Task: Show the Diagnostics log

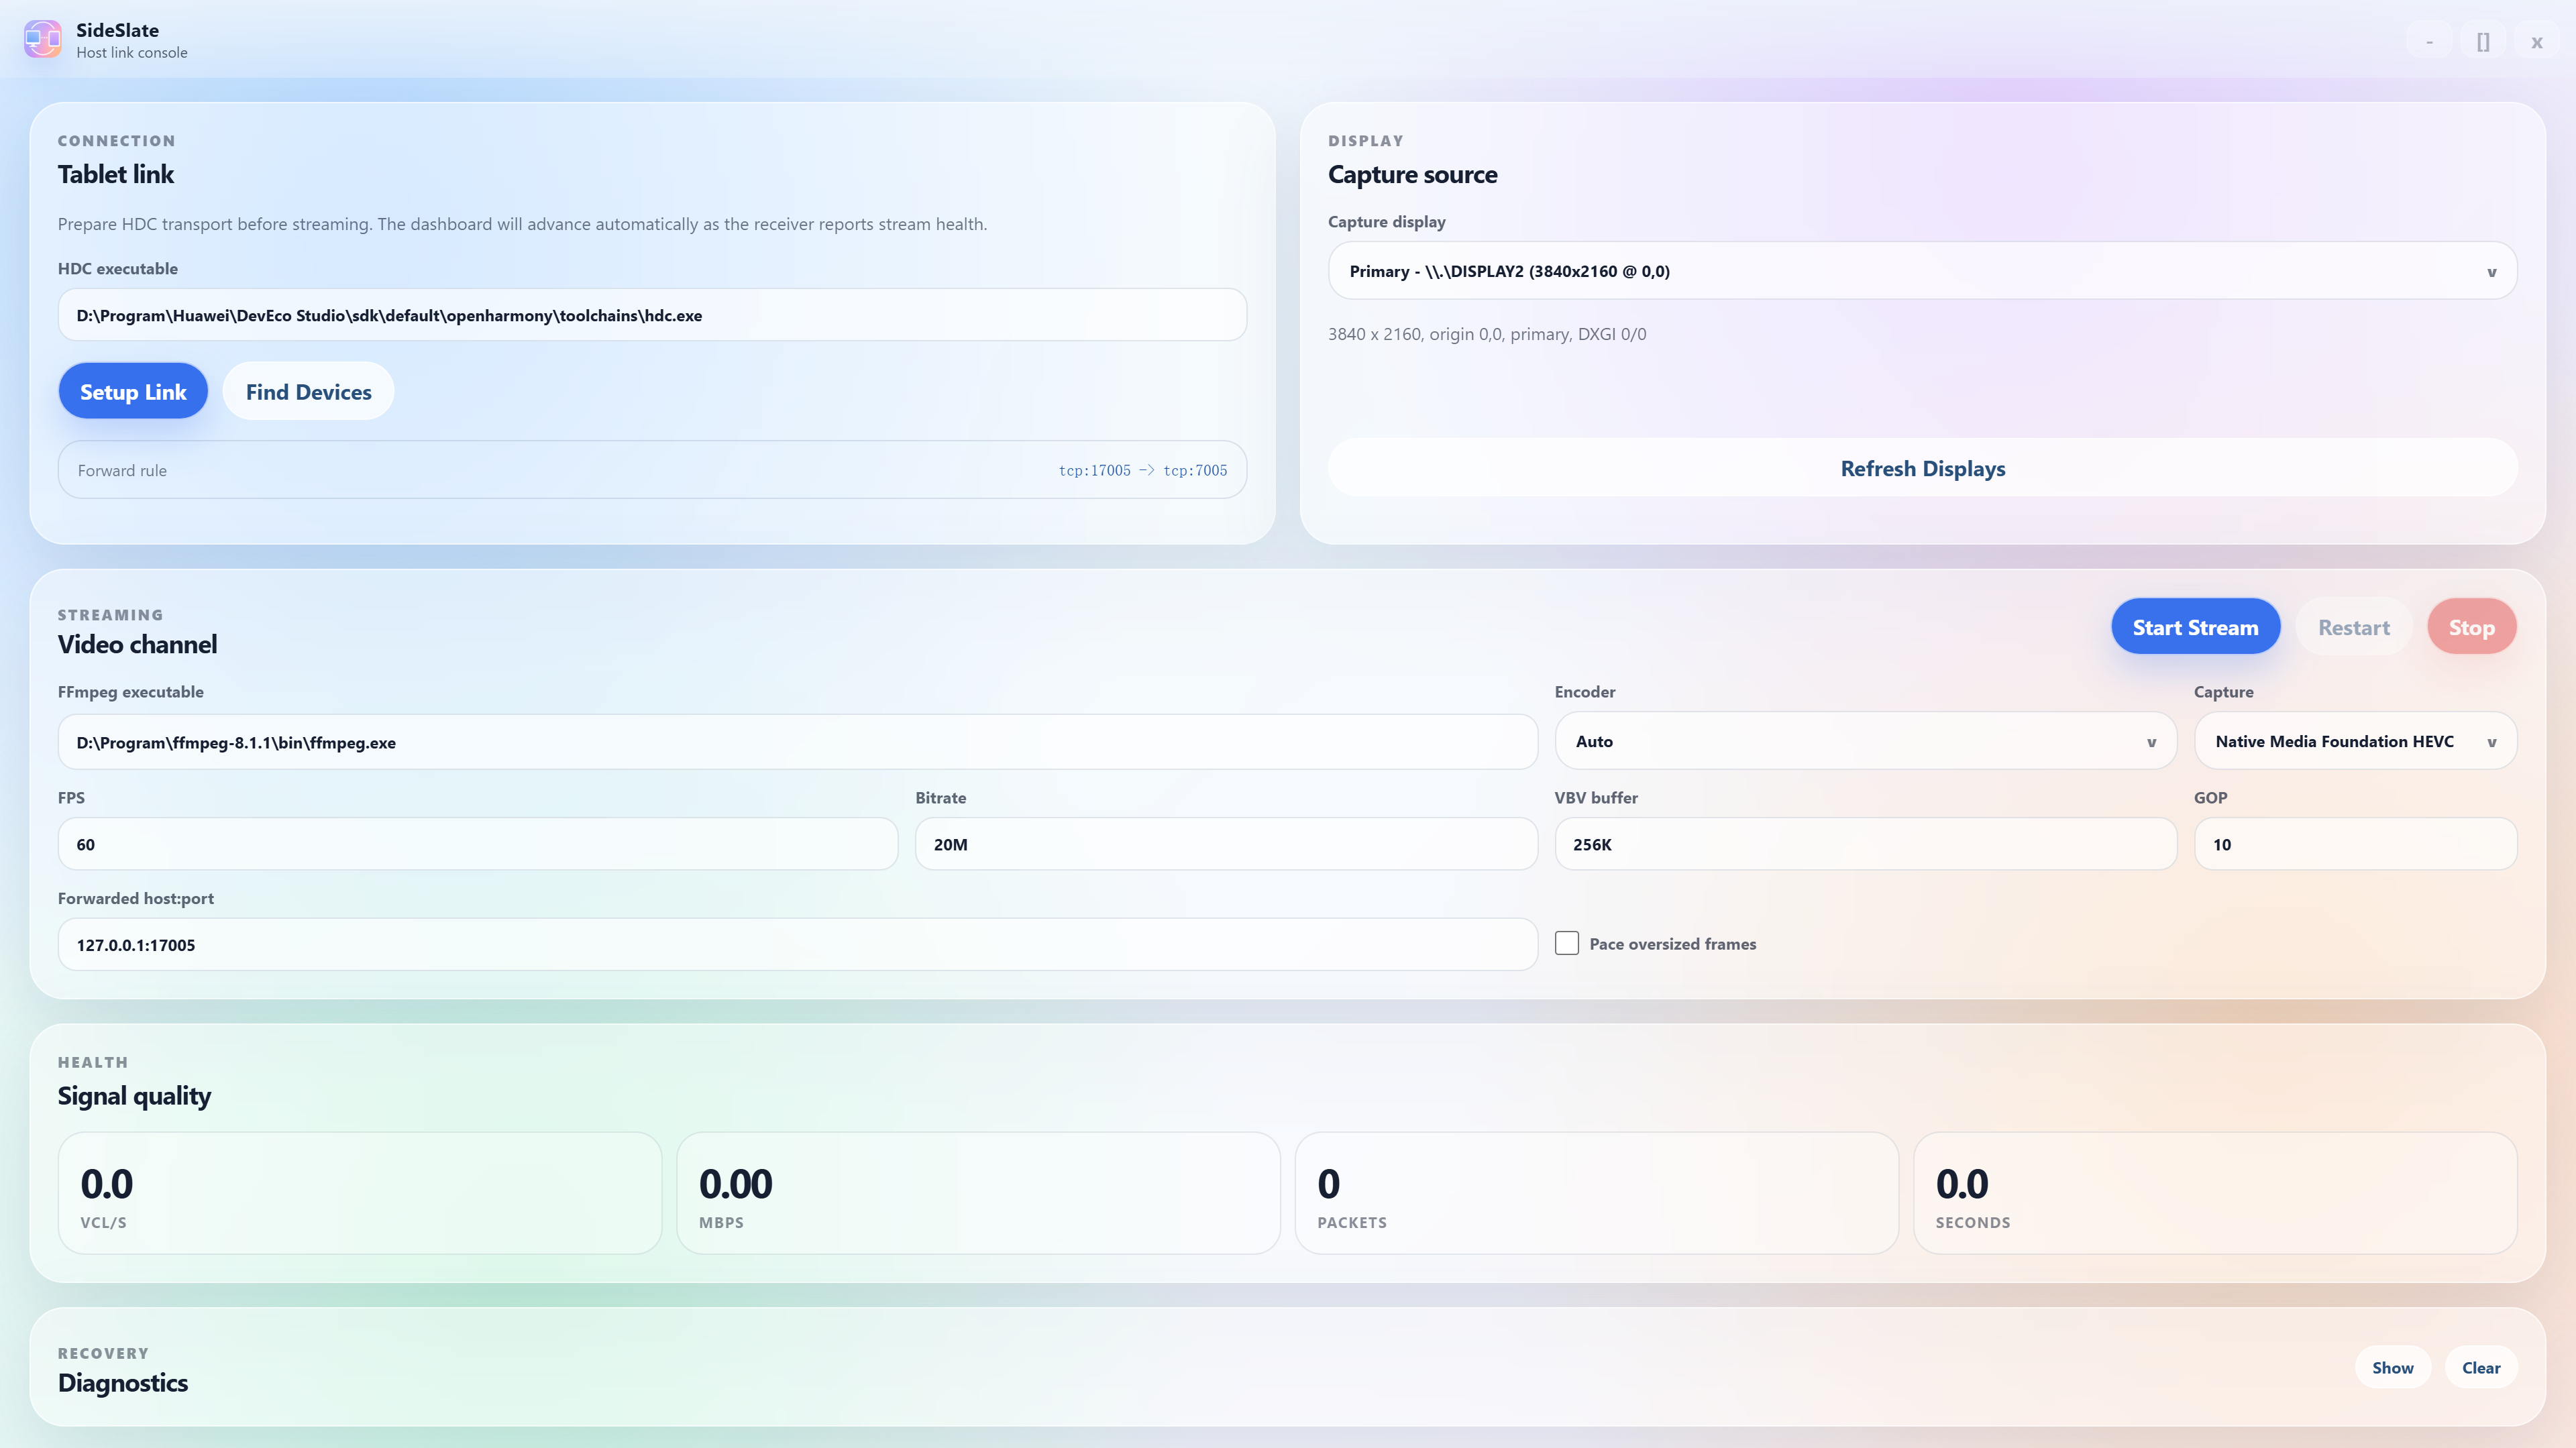Action: click(x=2393, y=1367)
